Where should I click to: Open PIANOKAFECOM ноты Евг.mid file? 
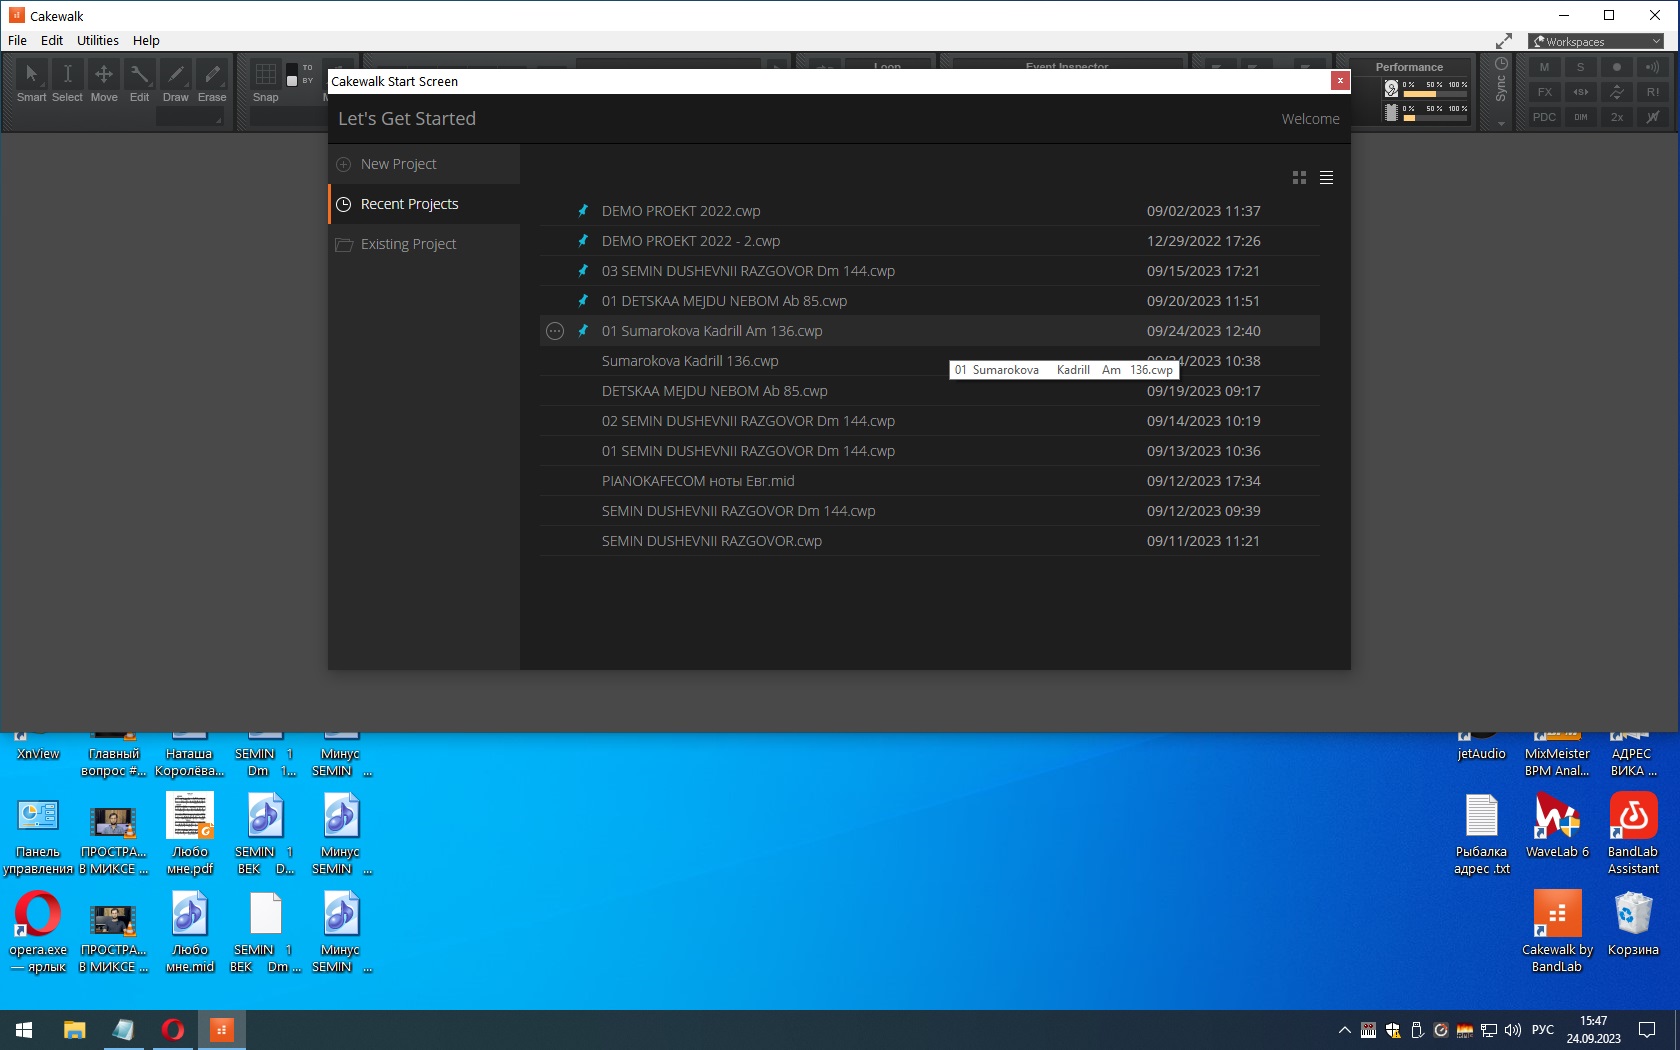[x=930, y=481]
